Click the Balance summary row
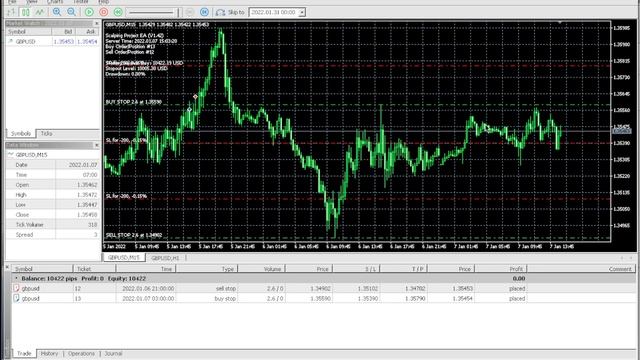640x360 pixels. pos(324,278)
